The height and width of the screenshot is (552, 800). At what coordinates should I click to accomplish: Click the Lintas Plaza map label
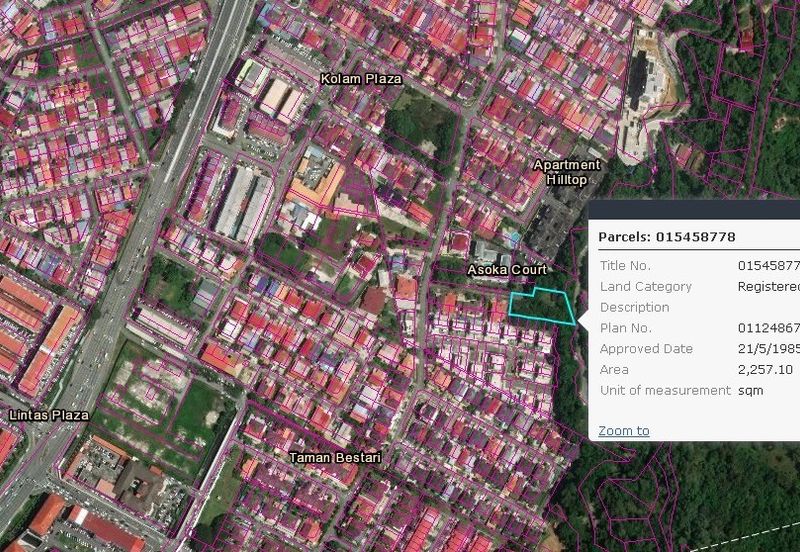(48, 414)
